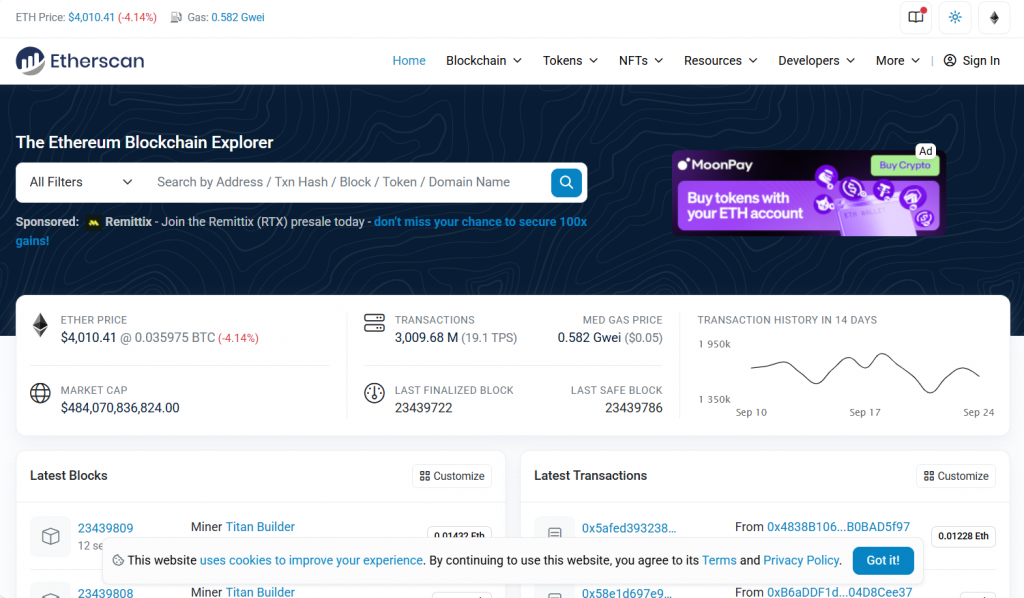
Task: Expand the Developers menu
Action: tap(816, 61)
